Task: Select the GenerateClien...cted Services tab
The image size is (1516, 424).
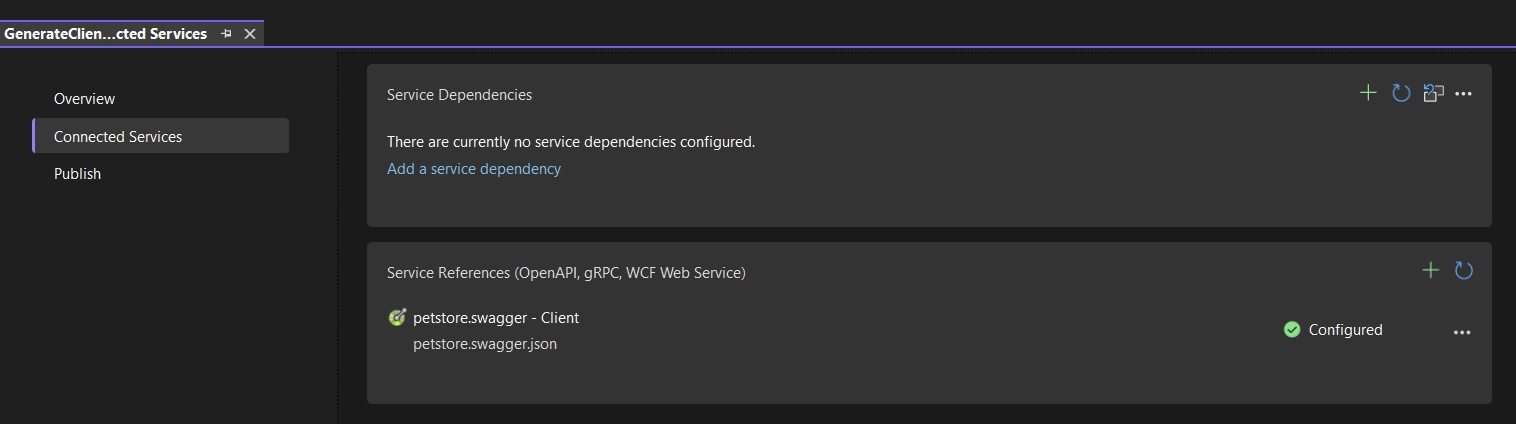Action: point(106,34)
